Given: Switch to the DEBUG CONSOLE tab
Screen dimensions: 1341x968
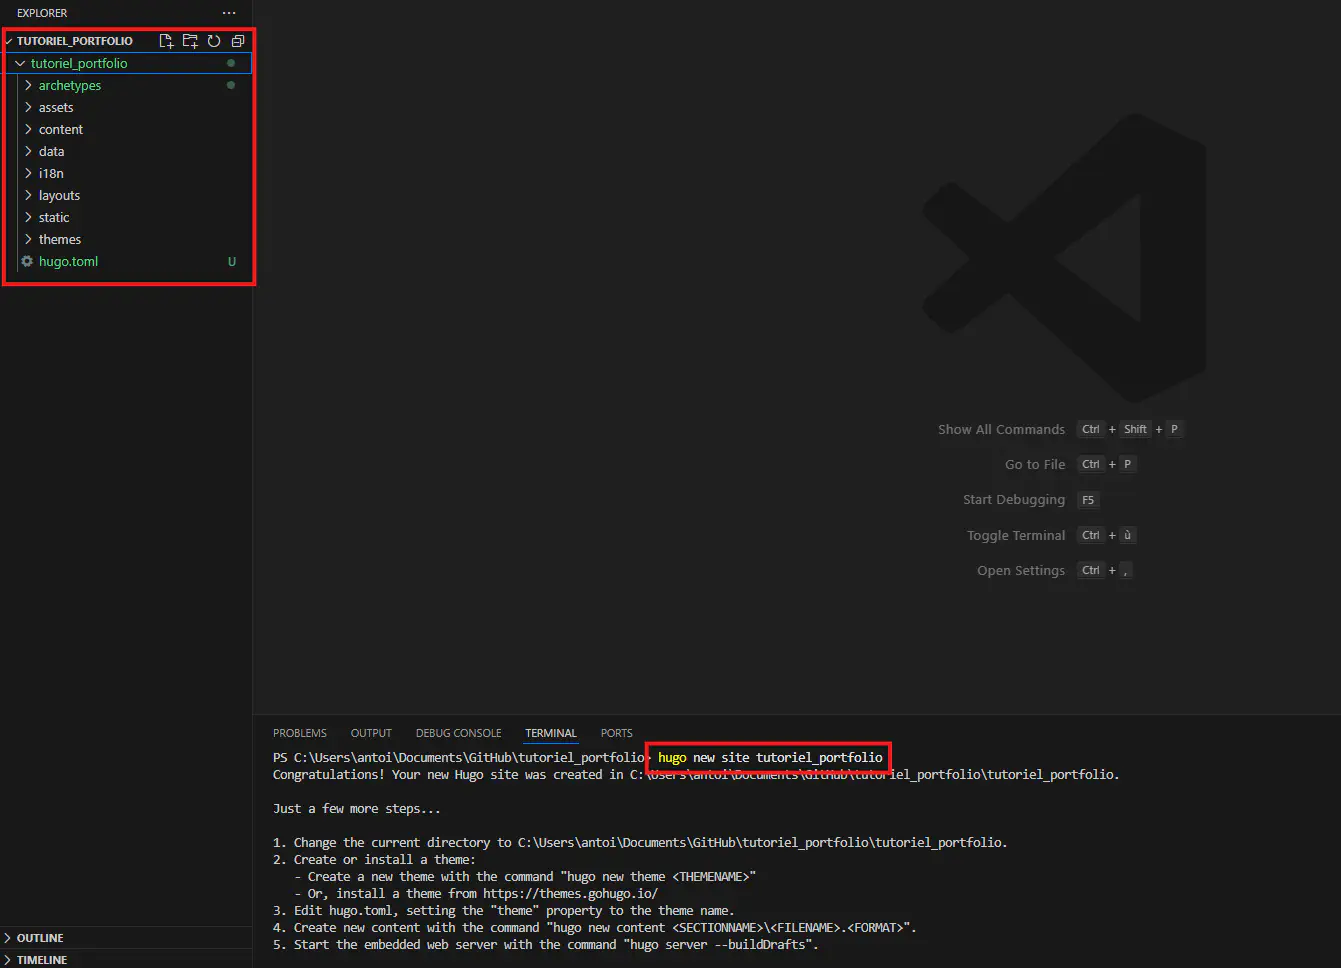Looking at the screenshot, I should click(459, 733).
